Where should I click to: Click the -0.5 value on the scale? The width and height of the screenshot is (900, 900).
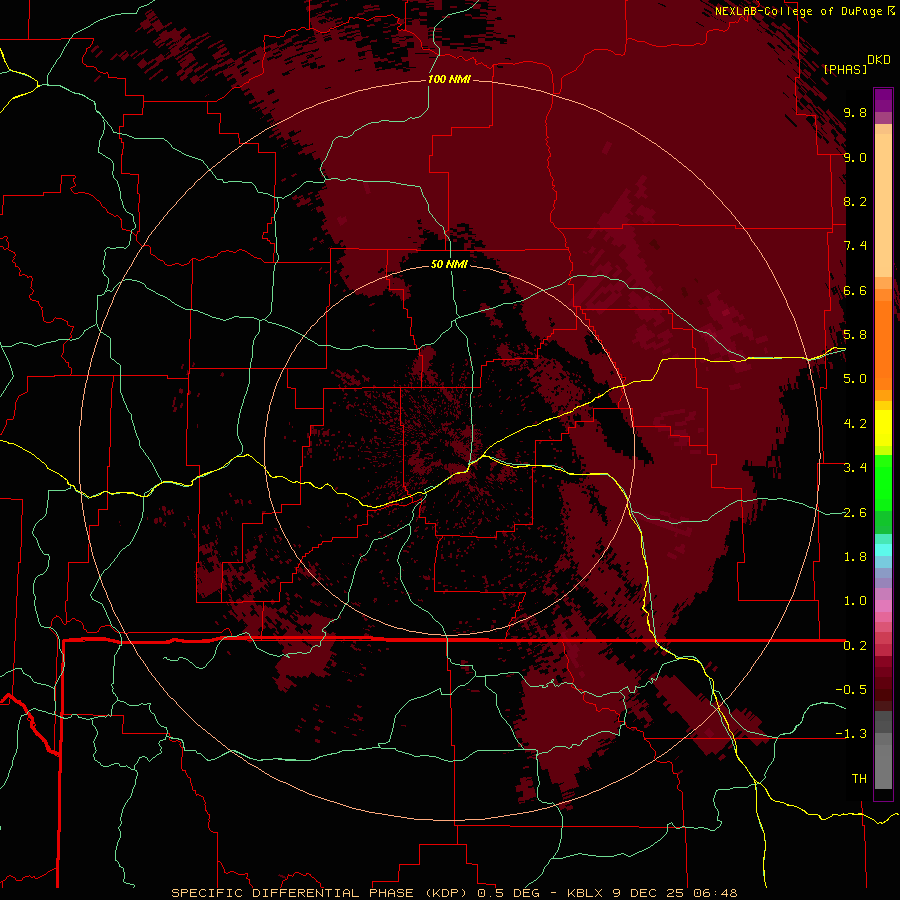click(x=851, y=690)
